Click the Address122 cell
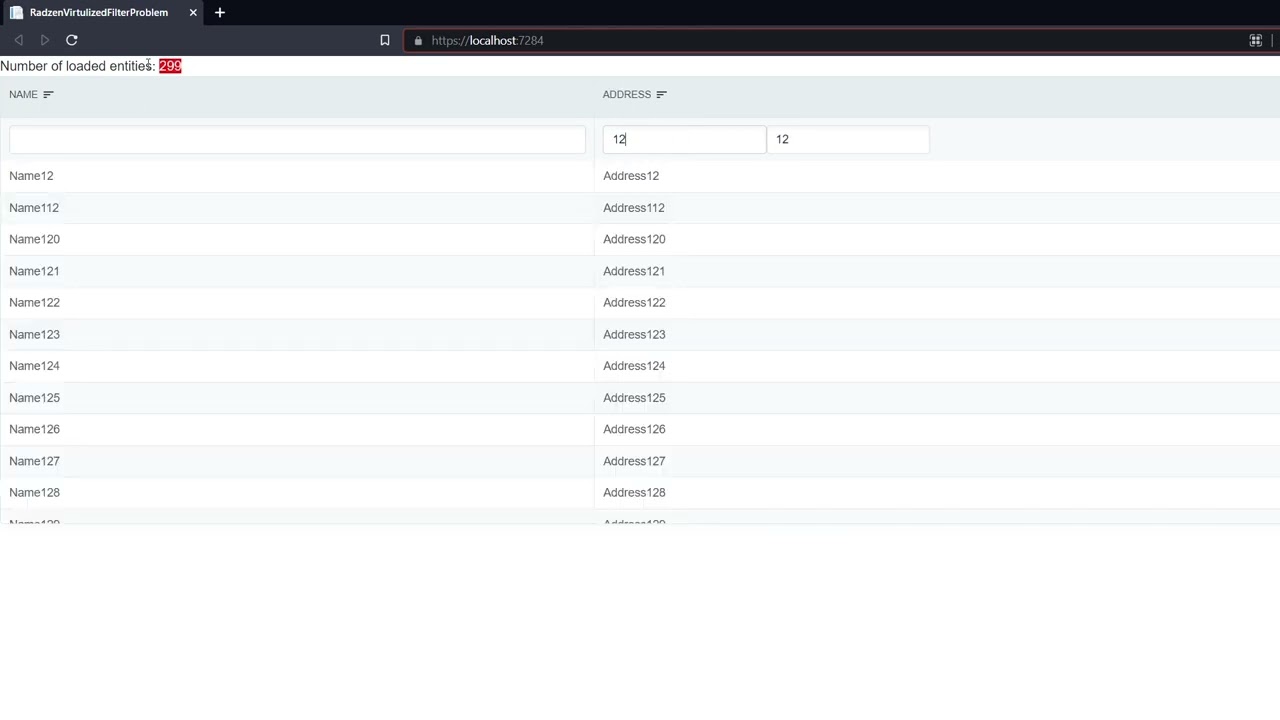This screenshot has width=1280, height=720. click(x=937, y=302)
